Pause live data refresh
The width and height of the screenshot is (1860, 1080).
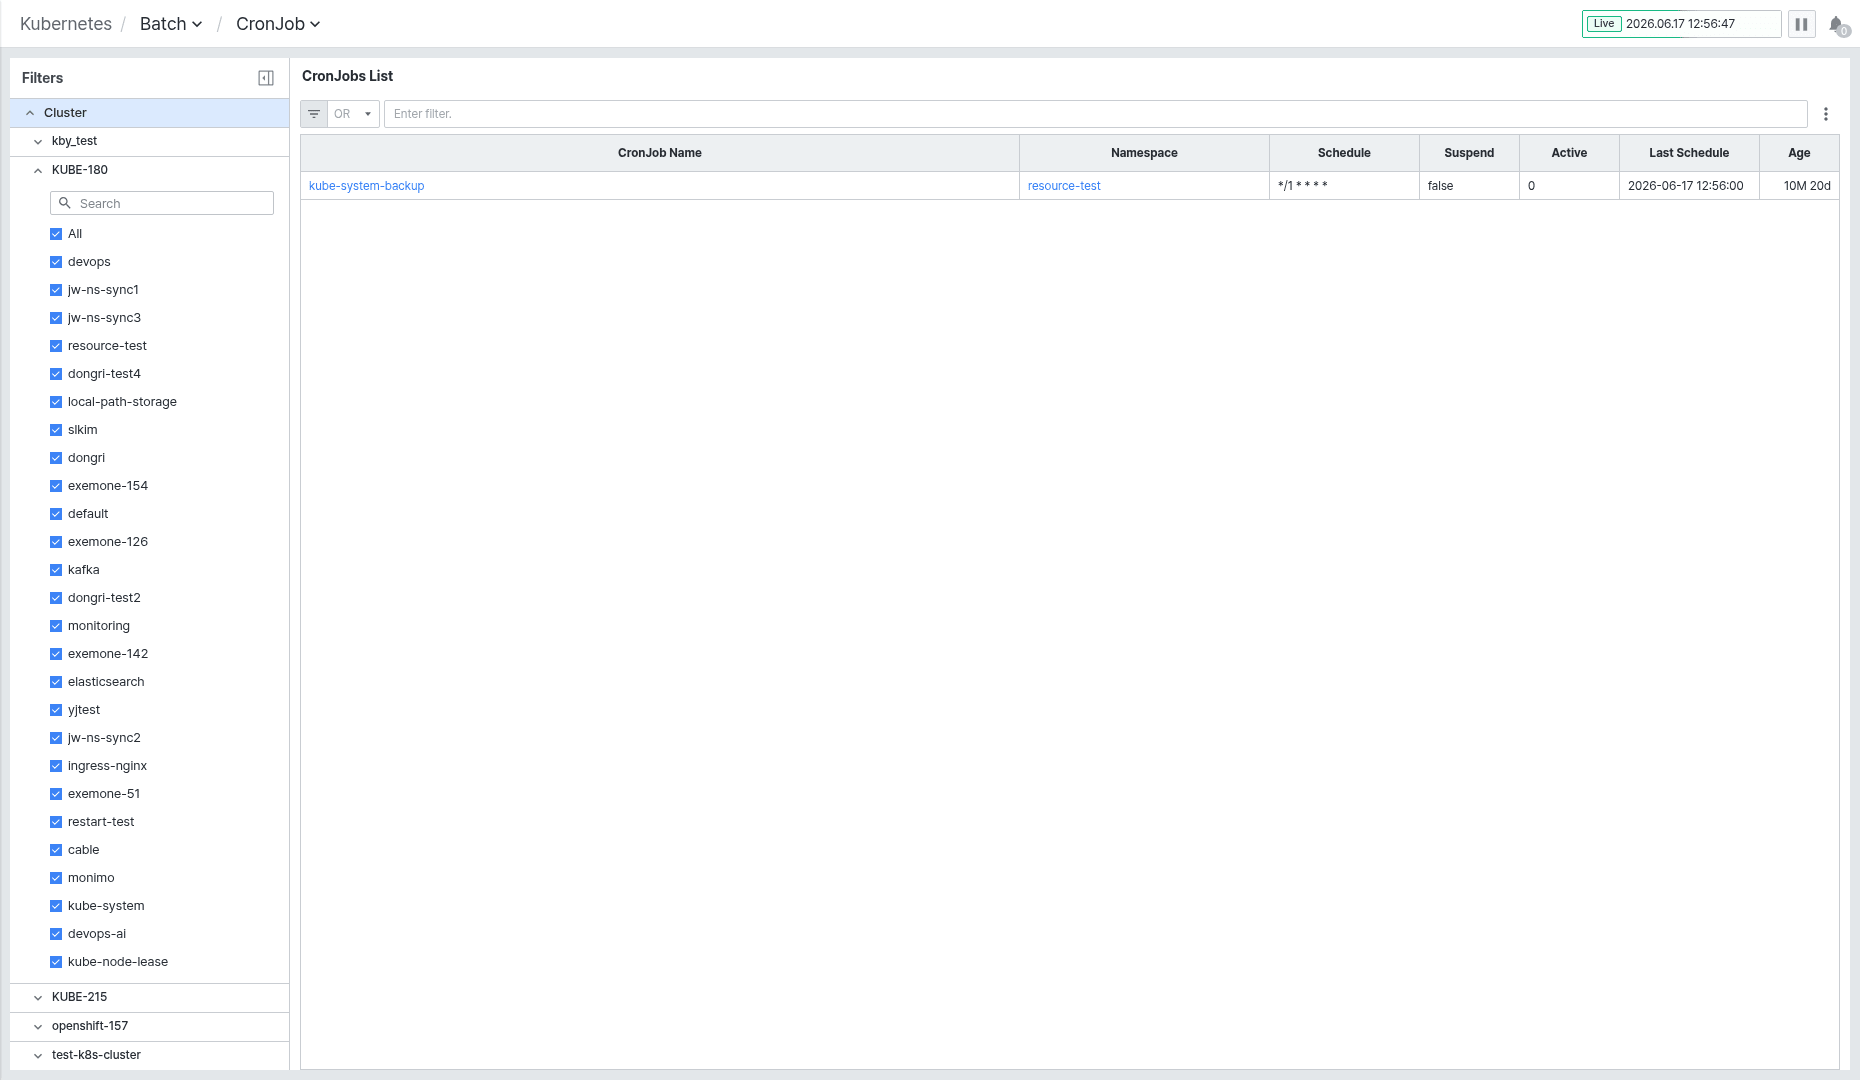(1801, 24)
